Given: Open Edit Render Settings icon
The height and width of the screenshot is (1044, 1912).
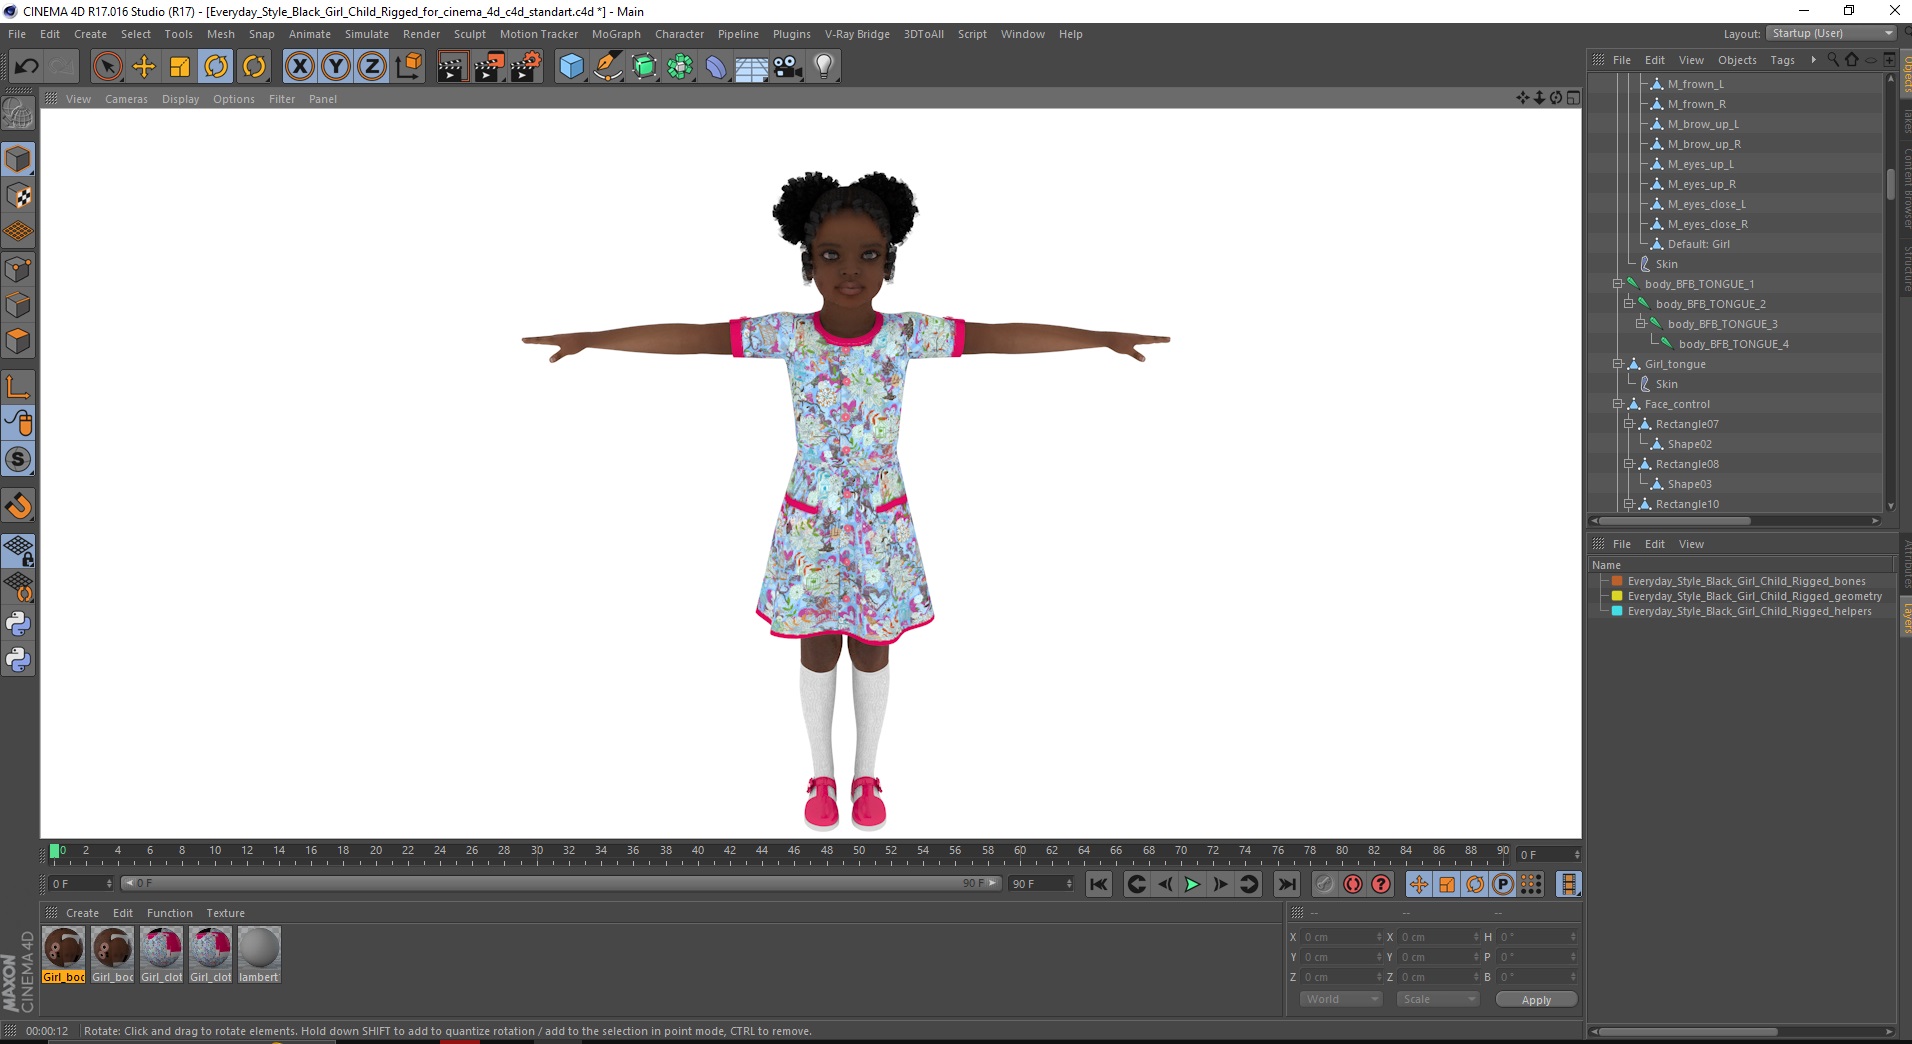Looking at the screenshot, I should tap(526, 67).
